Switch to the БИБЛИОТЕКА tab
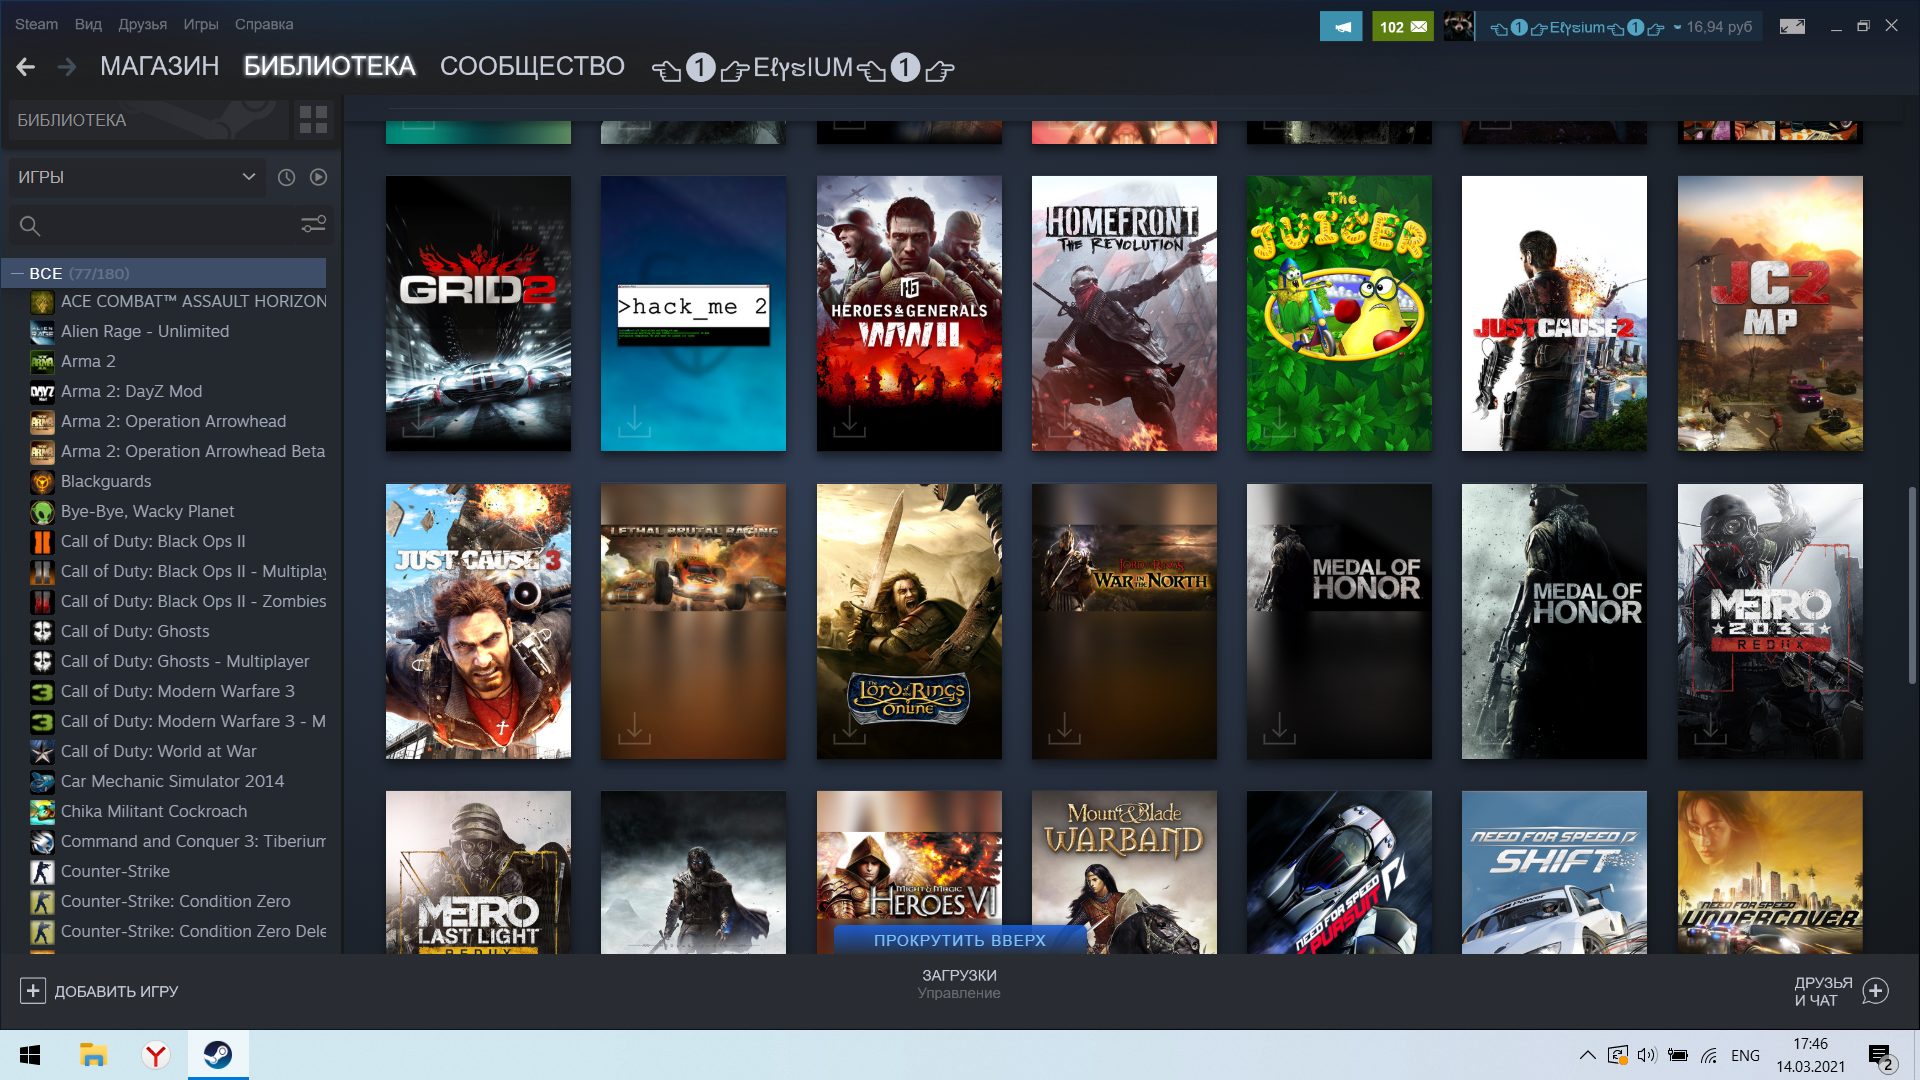 (329, 67)
